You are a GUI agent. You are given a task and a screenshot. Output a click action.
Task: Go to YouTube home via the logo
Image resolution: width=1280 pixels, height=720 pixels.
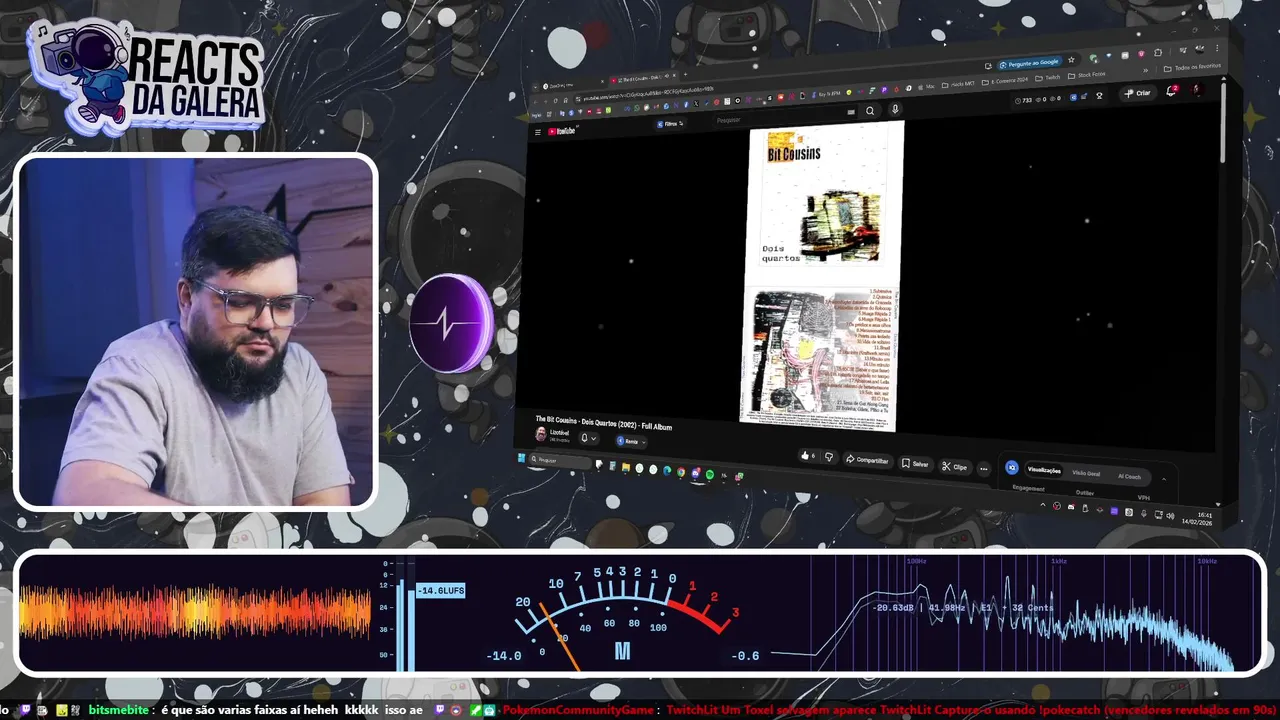561,131
